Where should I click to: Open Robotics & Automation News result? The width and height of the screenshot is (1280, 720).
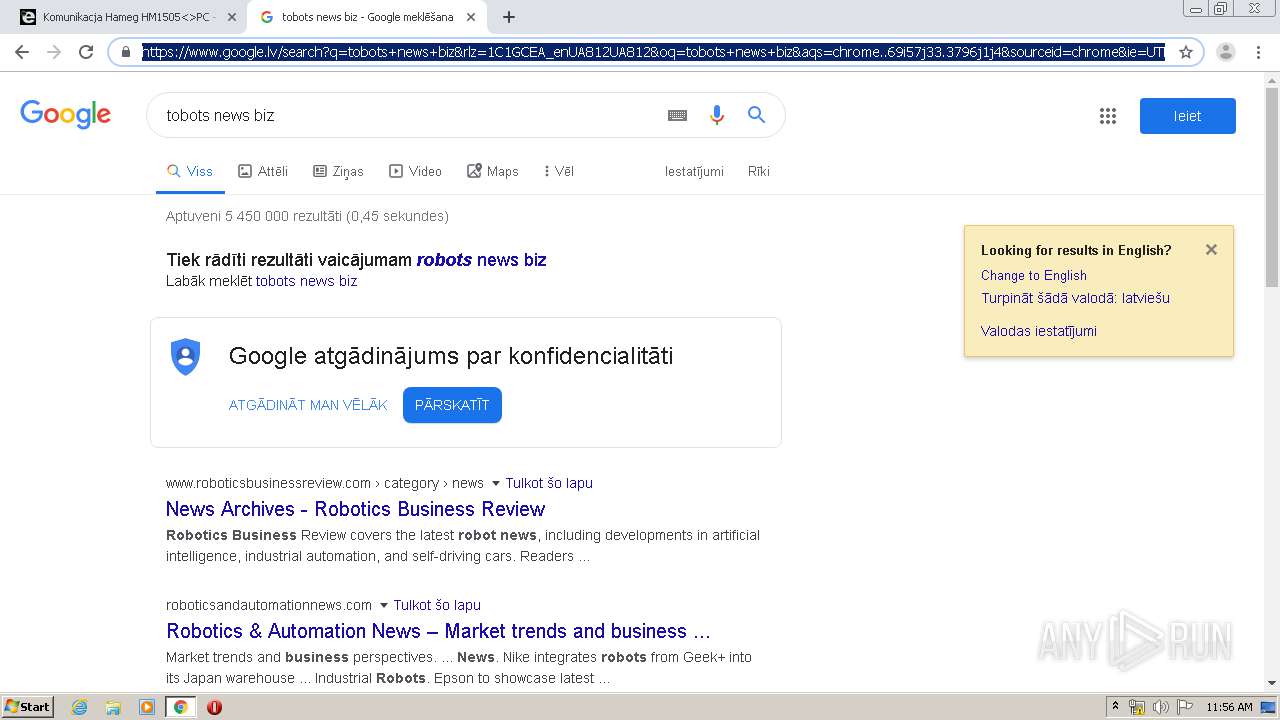[x=438, y=631]
